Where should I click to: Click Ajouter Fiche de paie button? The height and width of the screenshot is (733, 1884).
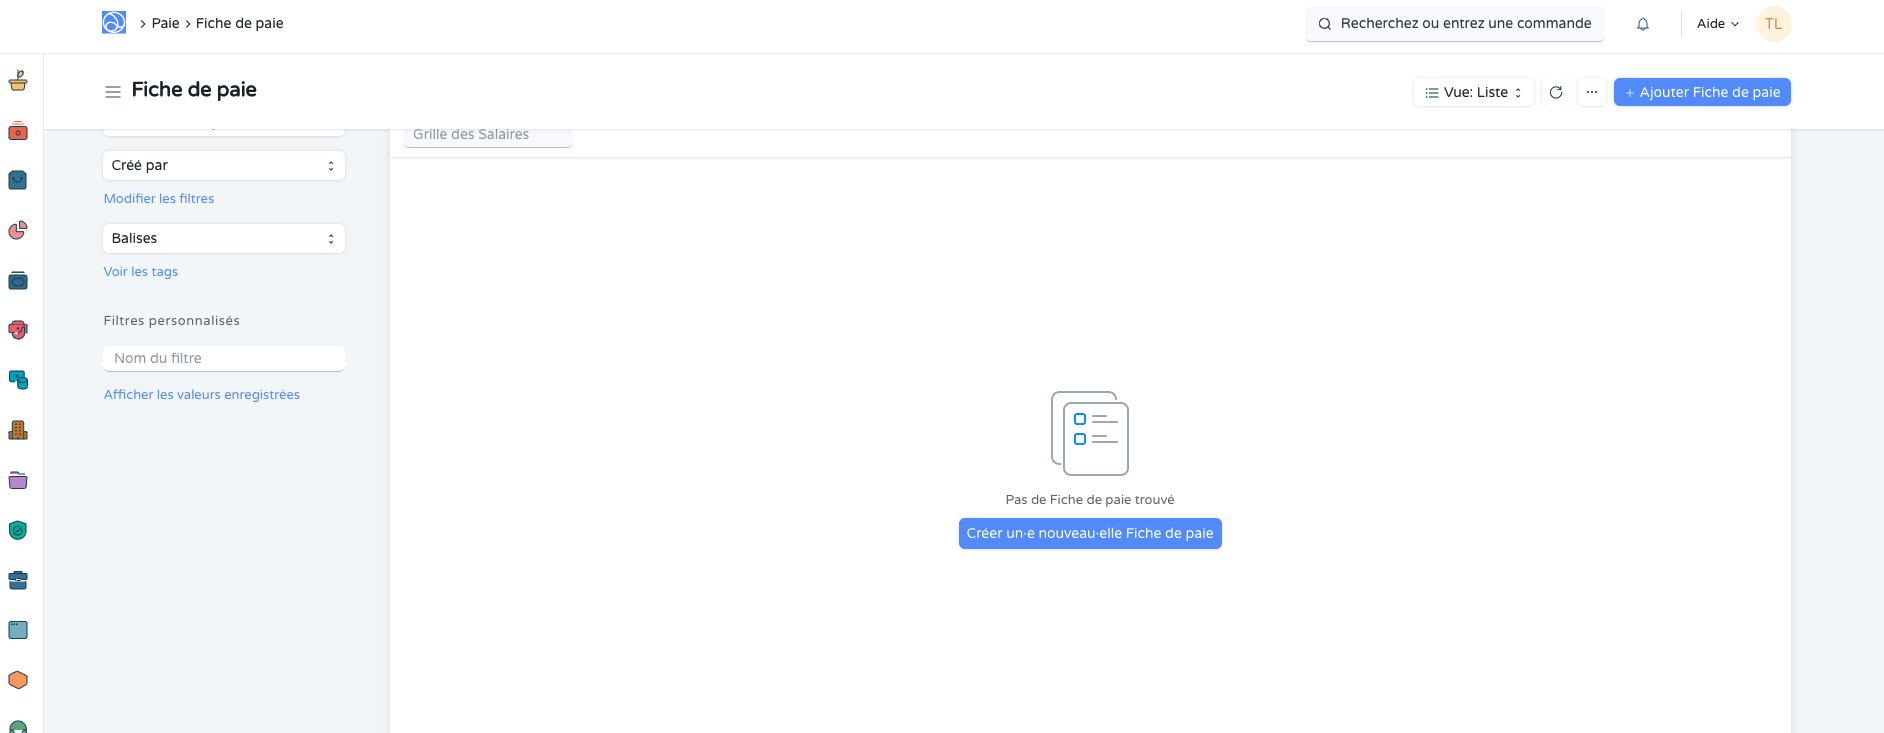[1702, 92]
